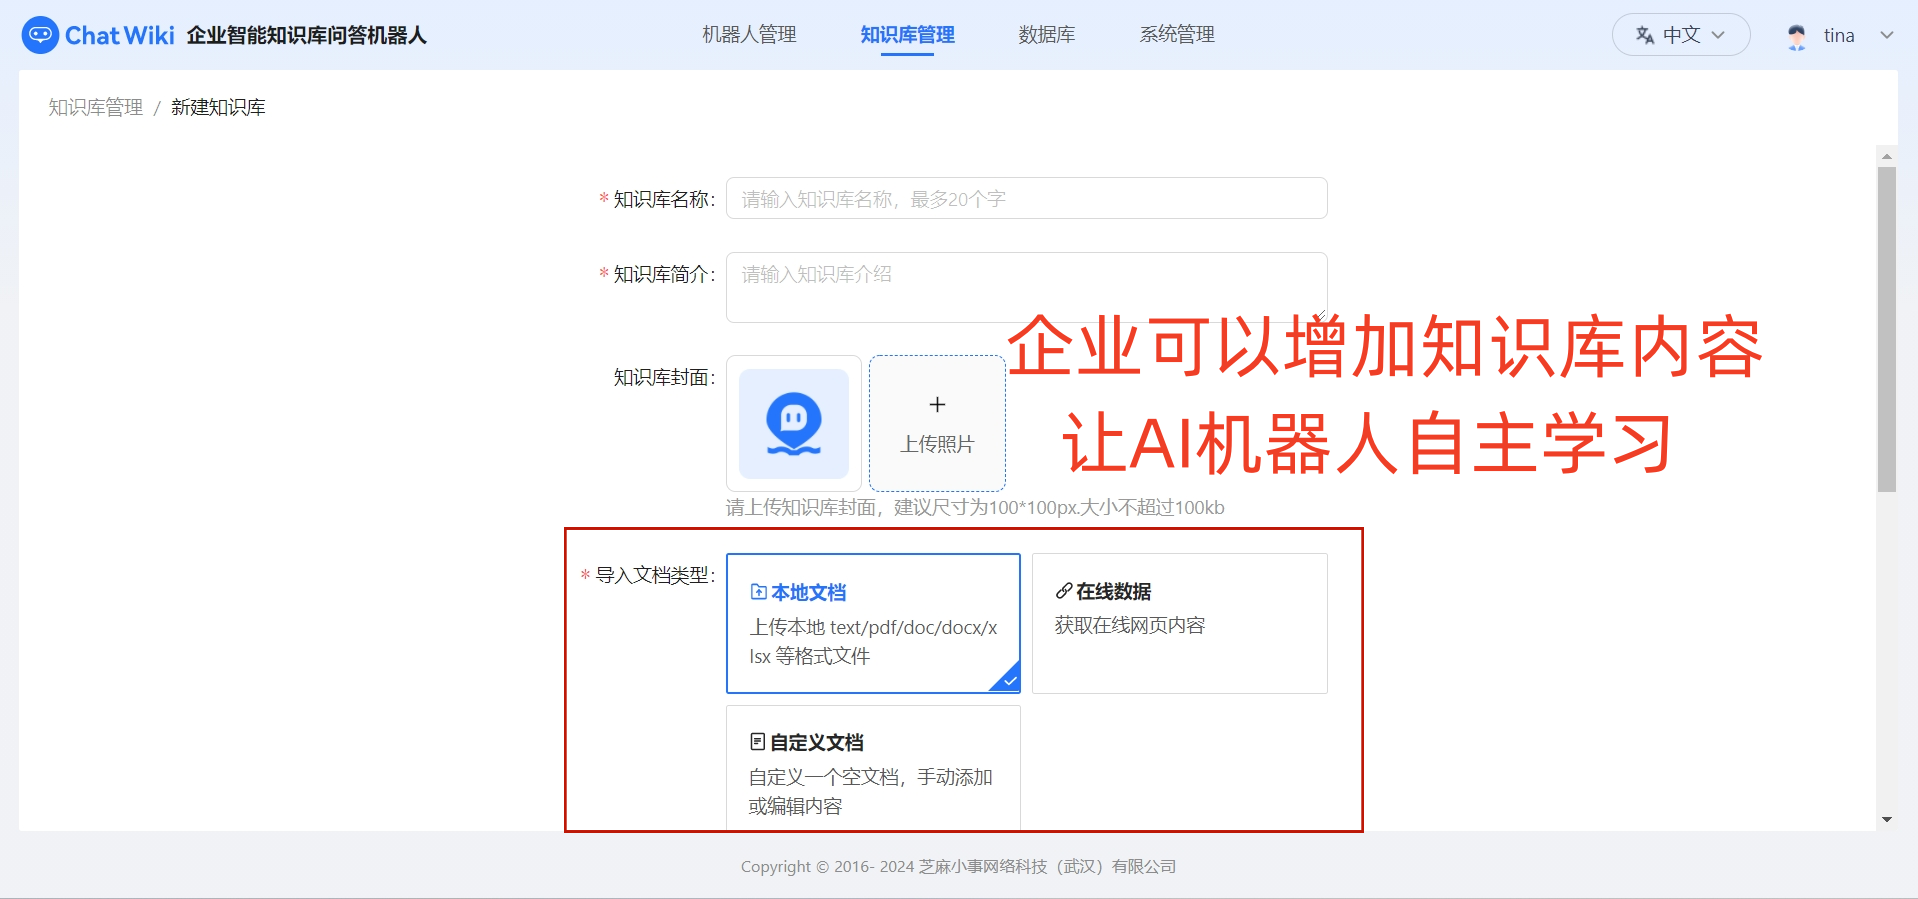Select the 在线数据 import type
1918x899 pixels.
tap(1180, 623)
